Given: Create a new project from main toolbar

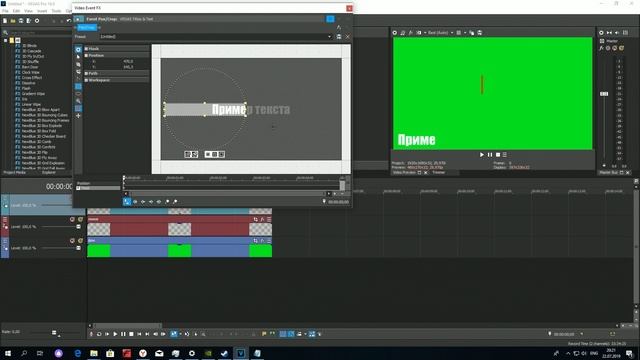Looking at the screenshot, I should click(x=5, y=21).
